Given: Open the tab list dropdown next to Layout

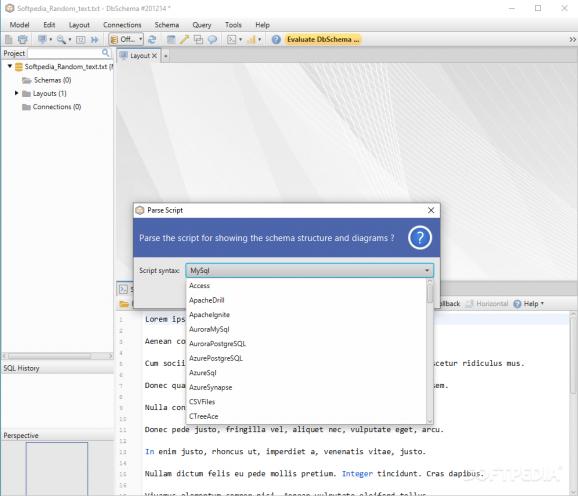Looking at the screenshot, I should pos(166,56).
